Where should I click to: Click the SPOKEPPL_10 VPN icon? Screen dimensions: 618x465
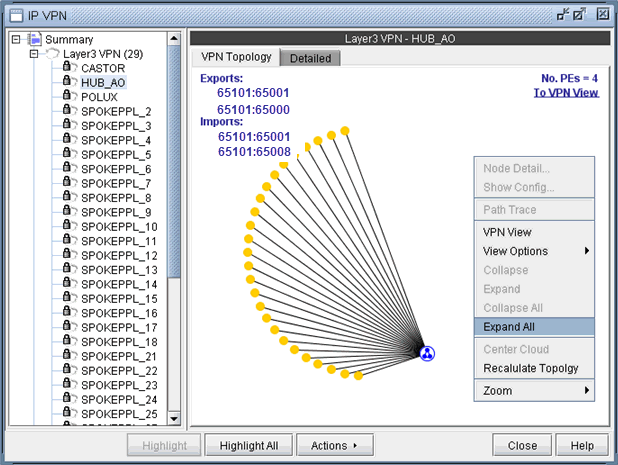point(70,227)
